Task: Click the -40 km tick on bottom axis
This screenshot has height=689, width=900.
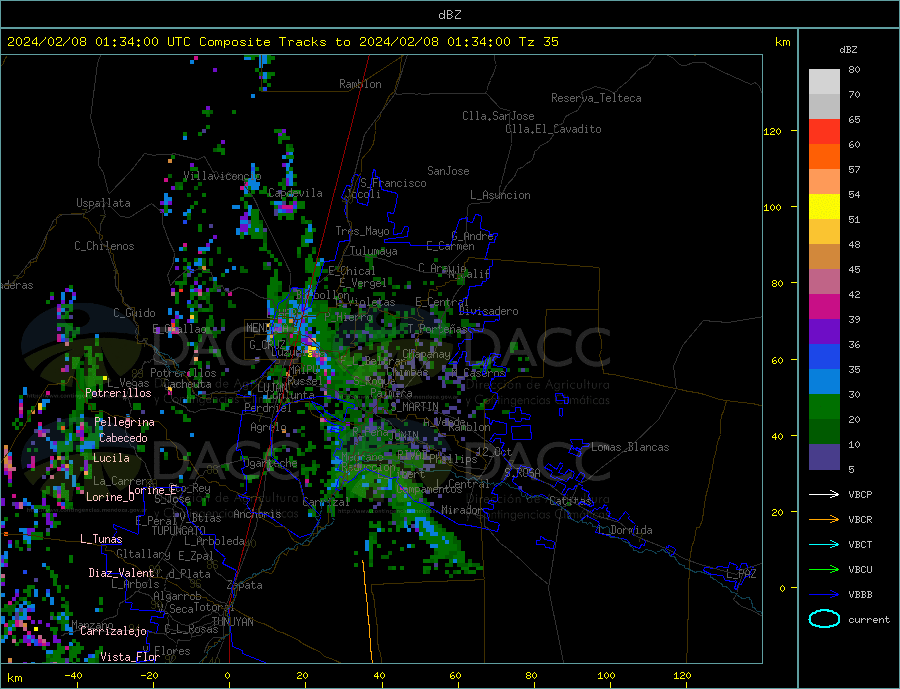Action: (73, 676)
